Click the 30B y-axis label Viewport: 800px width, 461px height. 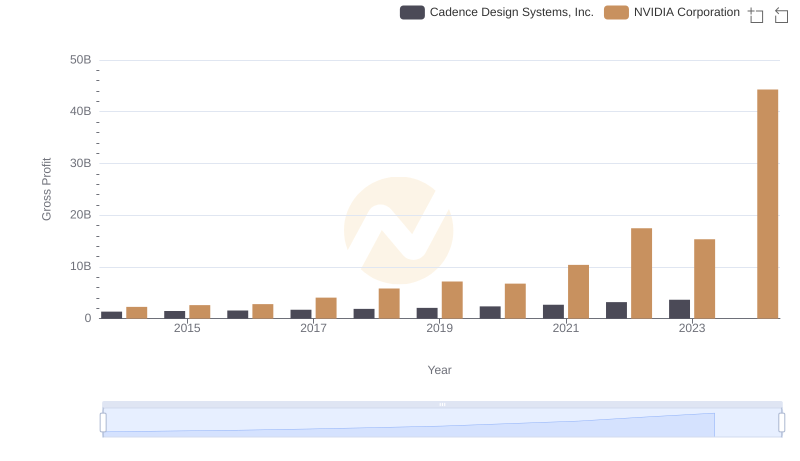pyautogui.click(x=81, y=163)
